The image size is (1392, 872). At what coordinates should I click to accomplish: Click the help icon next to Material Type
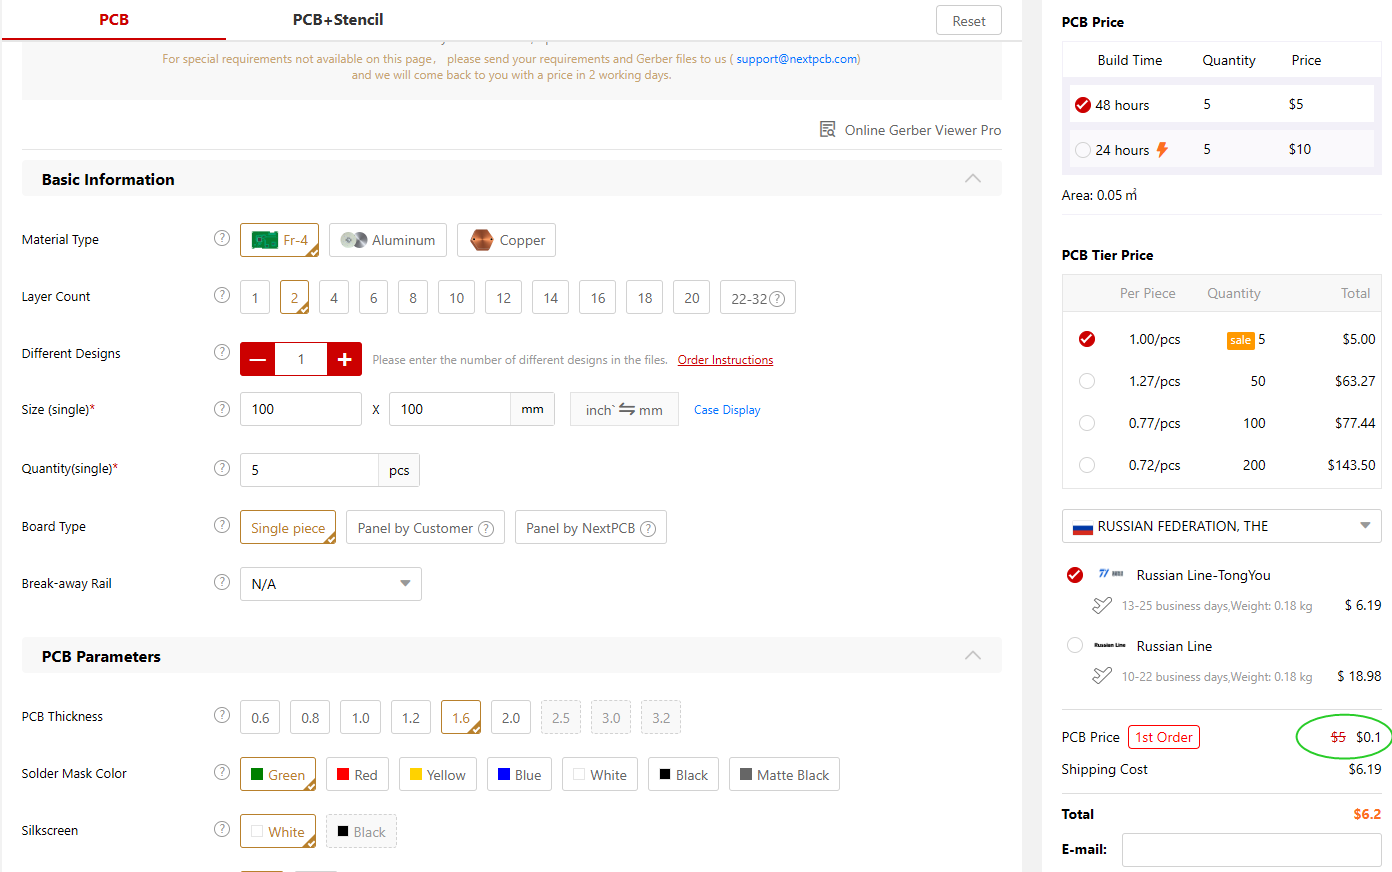click(x=222, y=238)
